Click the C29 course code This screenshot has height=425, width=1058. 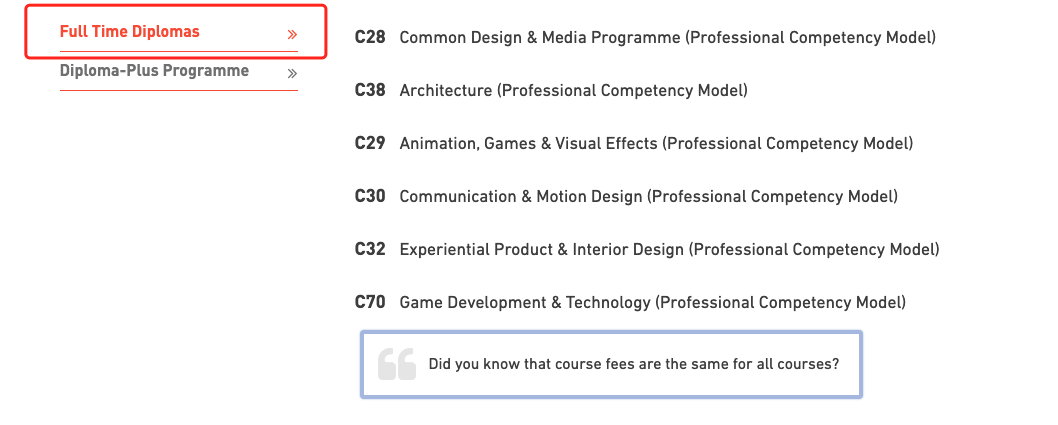click(370, 143)
